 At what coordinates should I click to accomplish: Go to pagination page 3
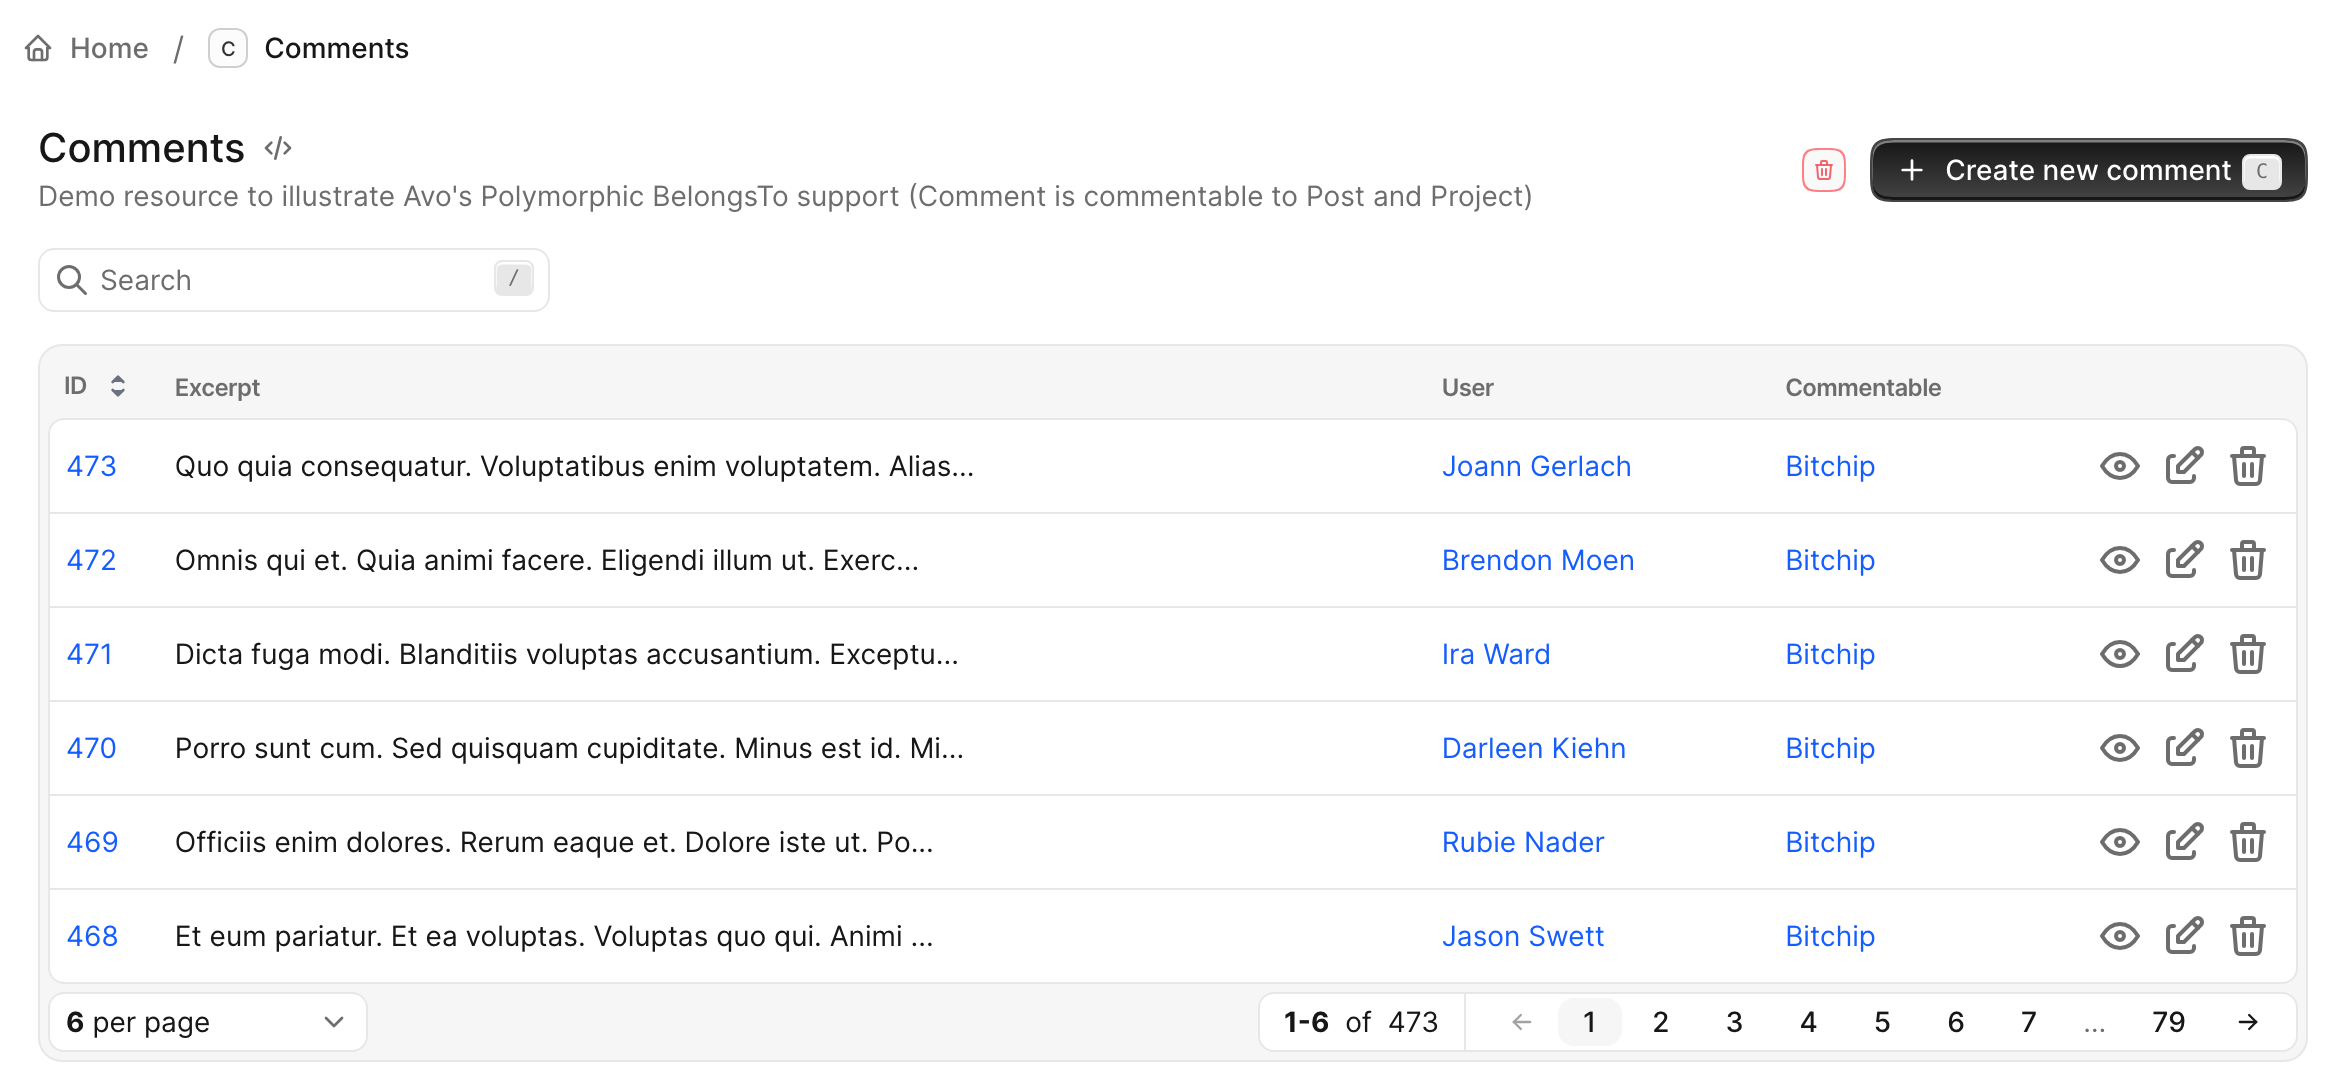(x=1734, y=1022)
